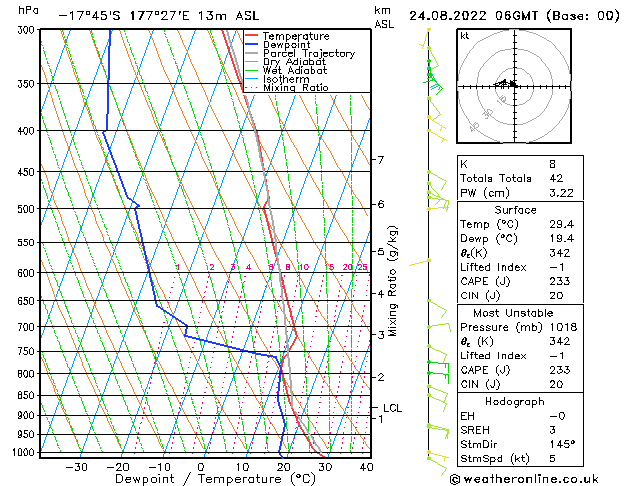This screenshot has width=629, height=486.
Task: Click the 'StmDir' value 145°
Action: point(562,444)
